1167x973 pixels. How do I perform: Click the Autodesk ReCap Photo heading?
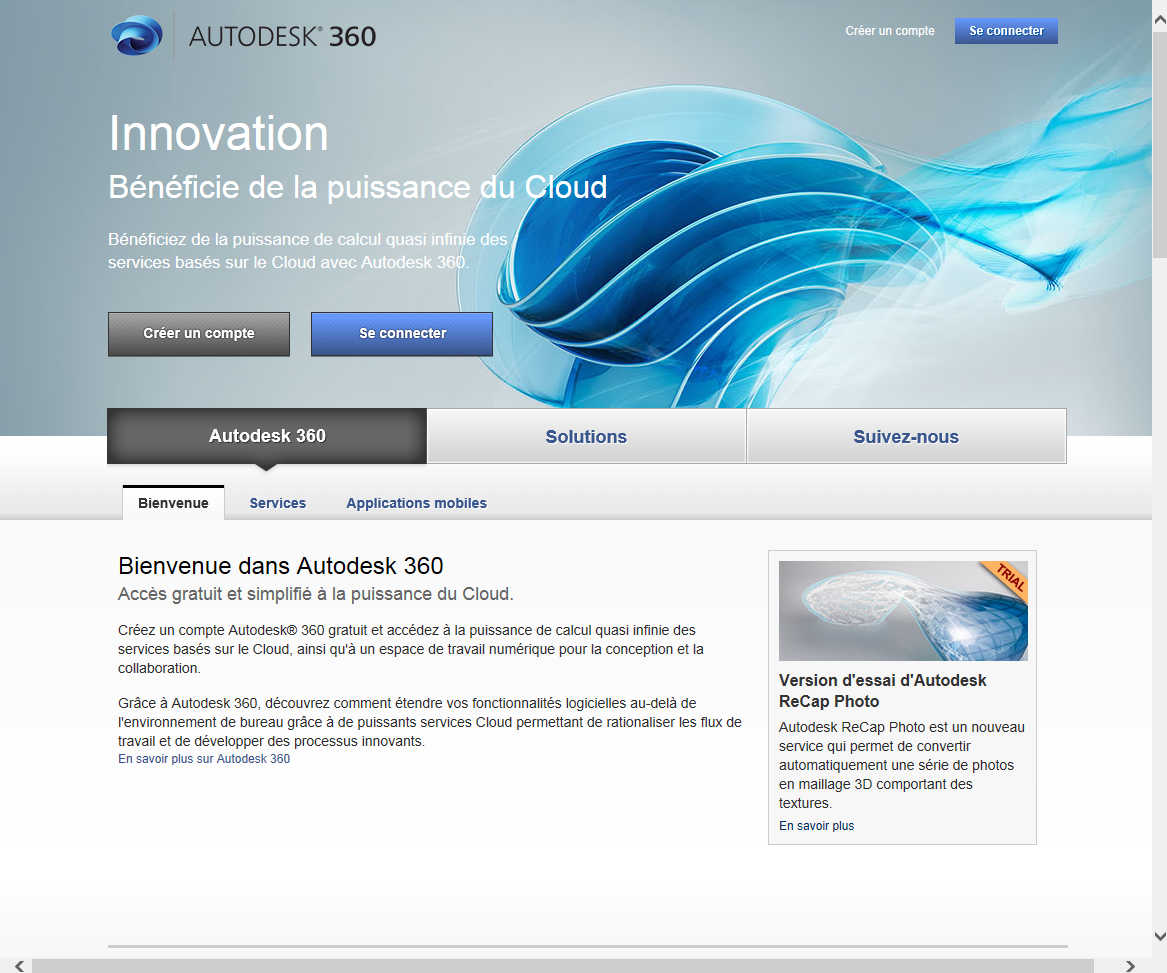(x=882, y=689)
